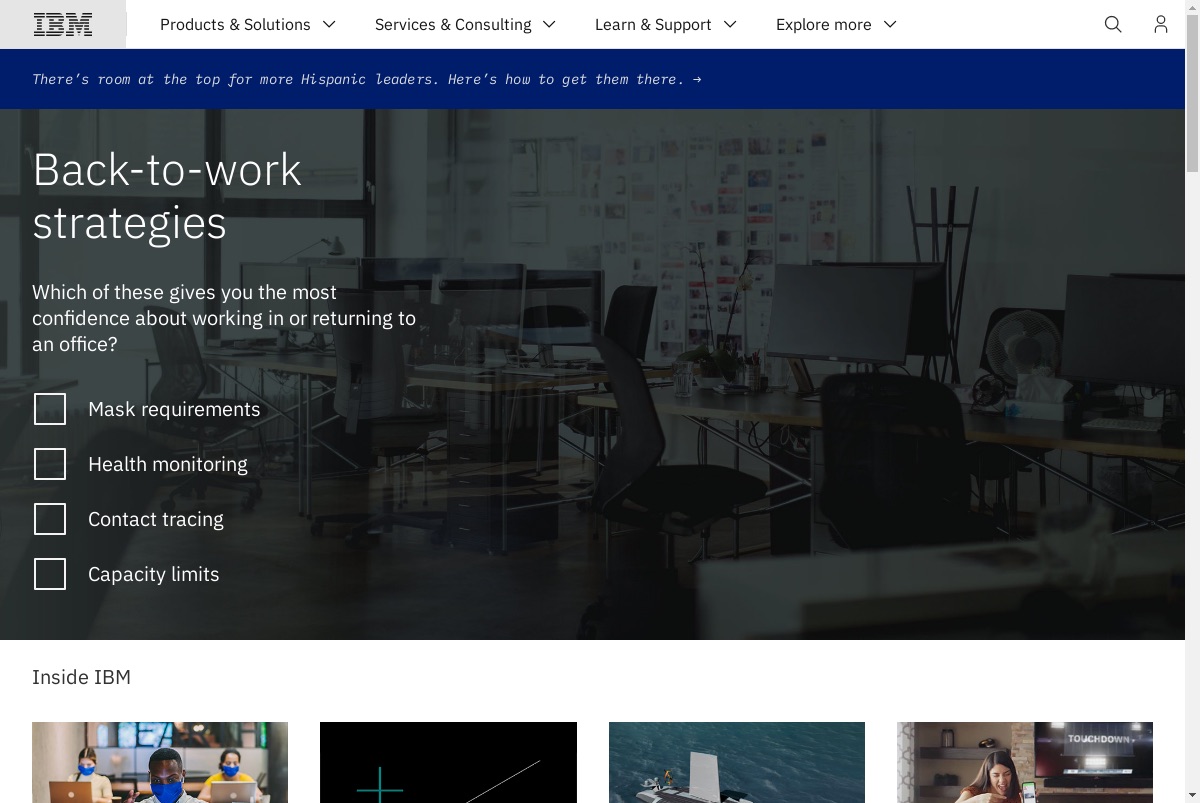
Task: Expand the Explore more chevron
Action: pos(890,24)
